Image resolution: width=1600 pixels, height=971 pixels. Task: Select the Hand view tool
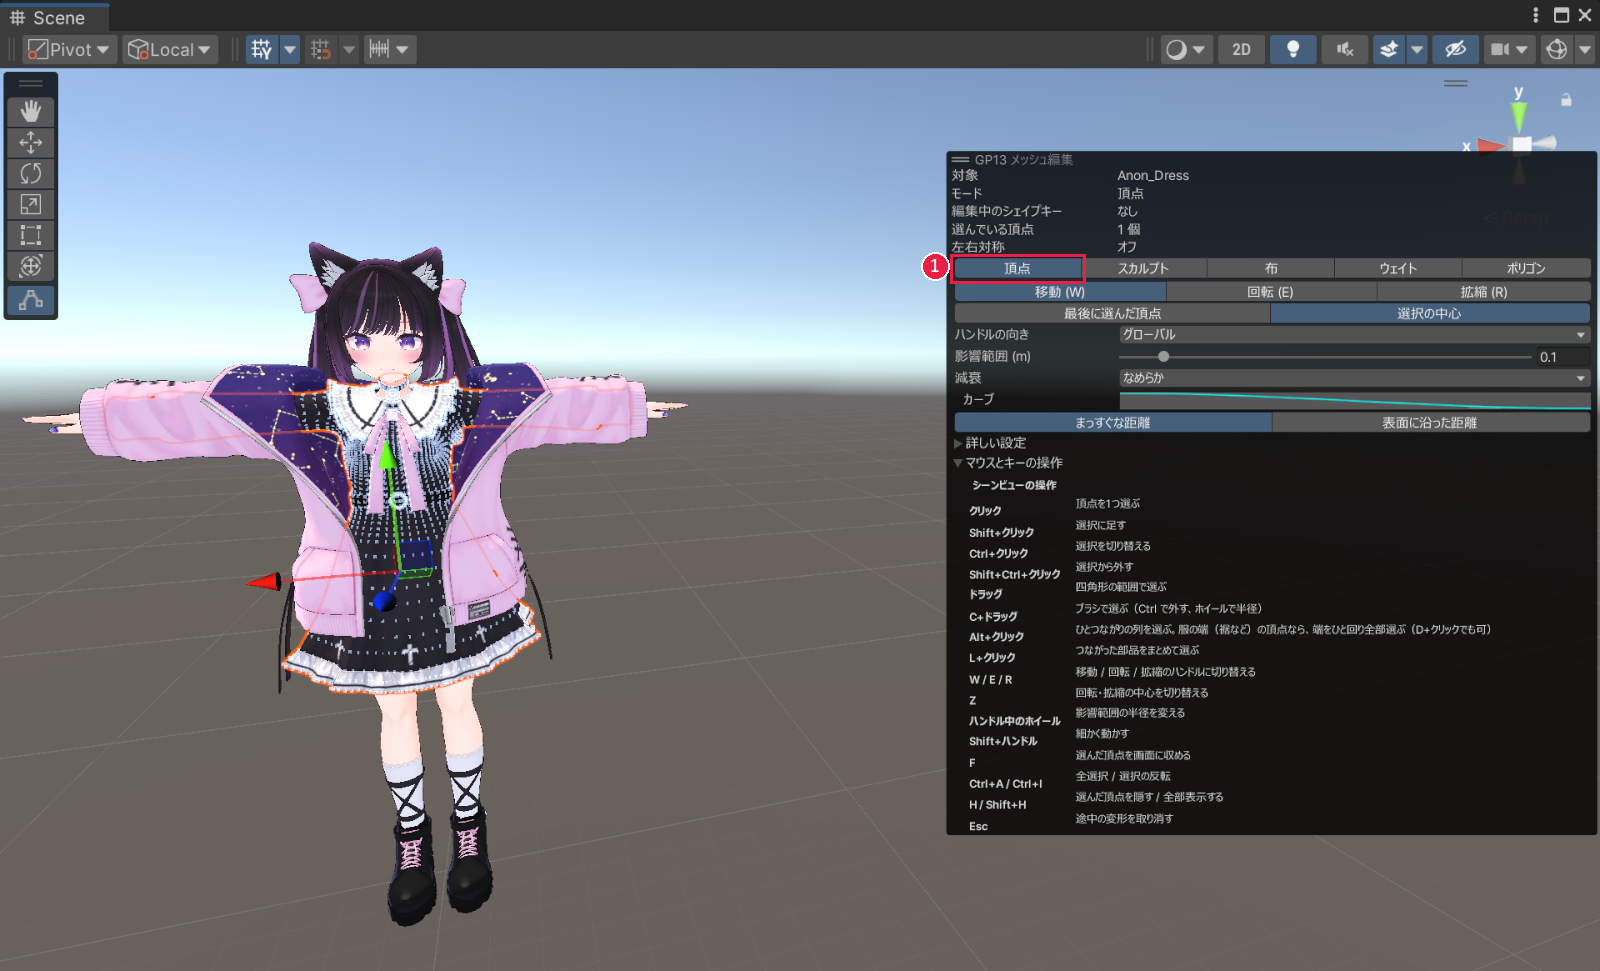coord(31,111)
